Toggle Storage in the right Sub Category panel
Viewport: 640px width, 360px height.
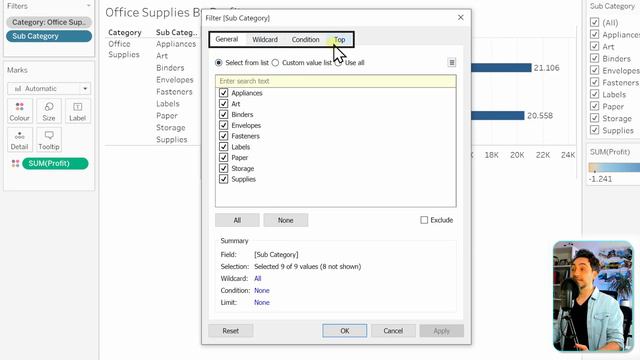tap(594, 118)
